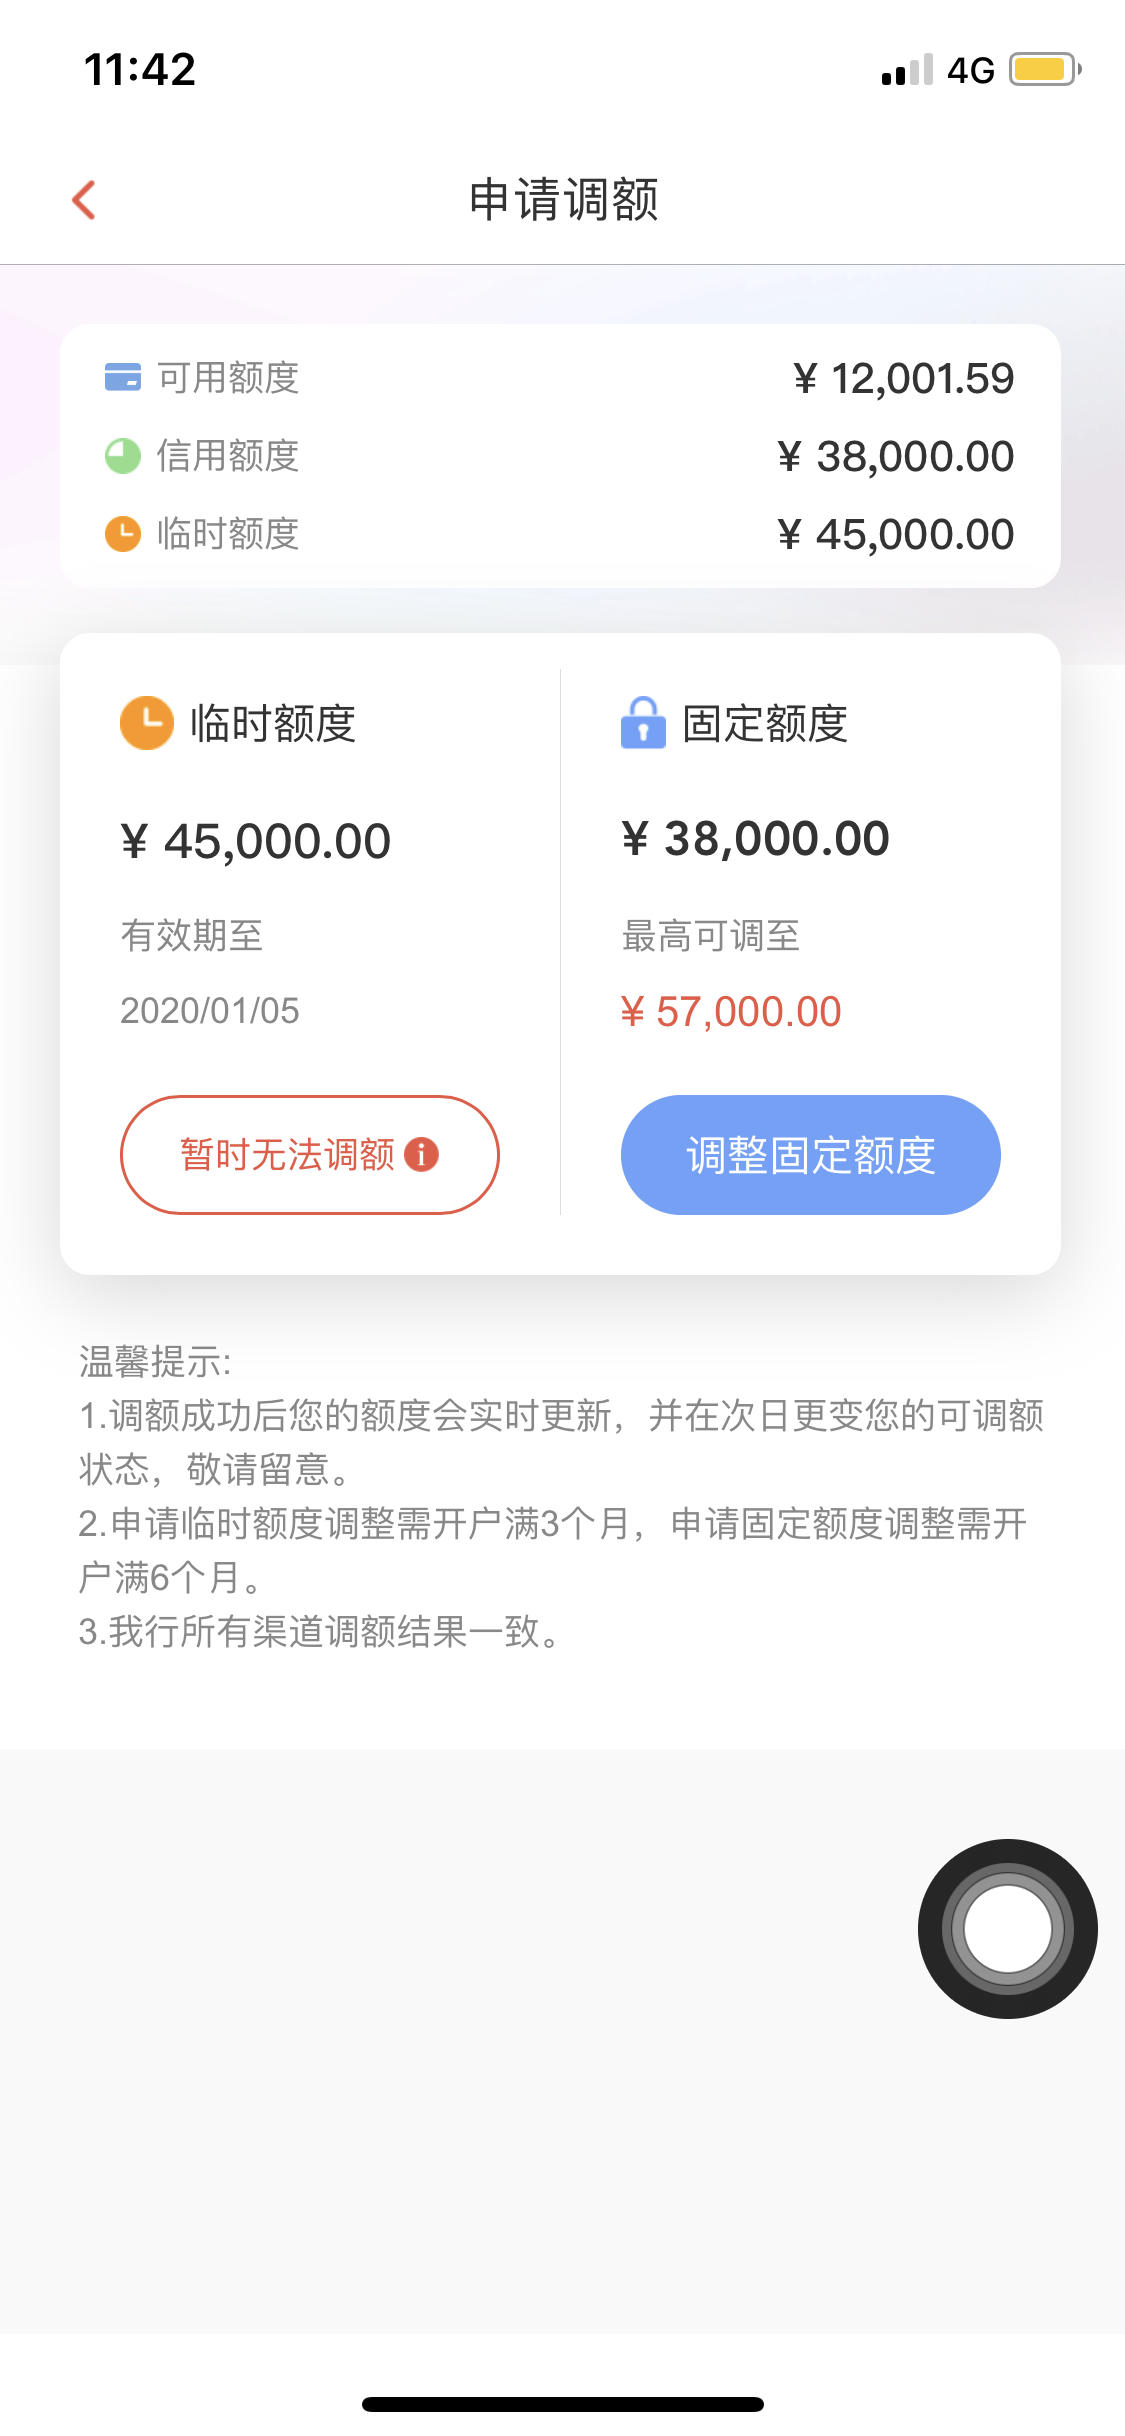Tap the expiry date 2020/01/05

click(210, 1011)
